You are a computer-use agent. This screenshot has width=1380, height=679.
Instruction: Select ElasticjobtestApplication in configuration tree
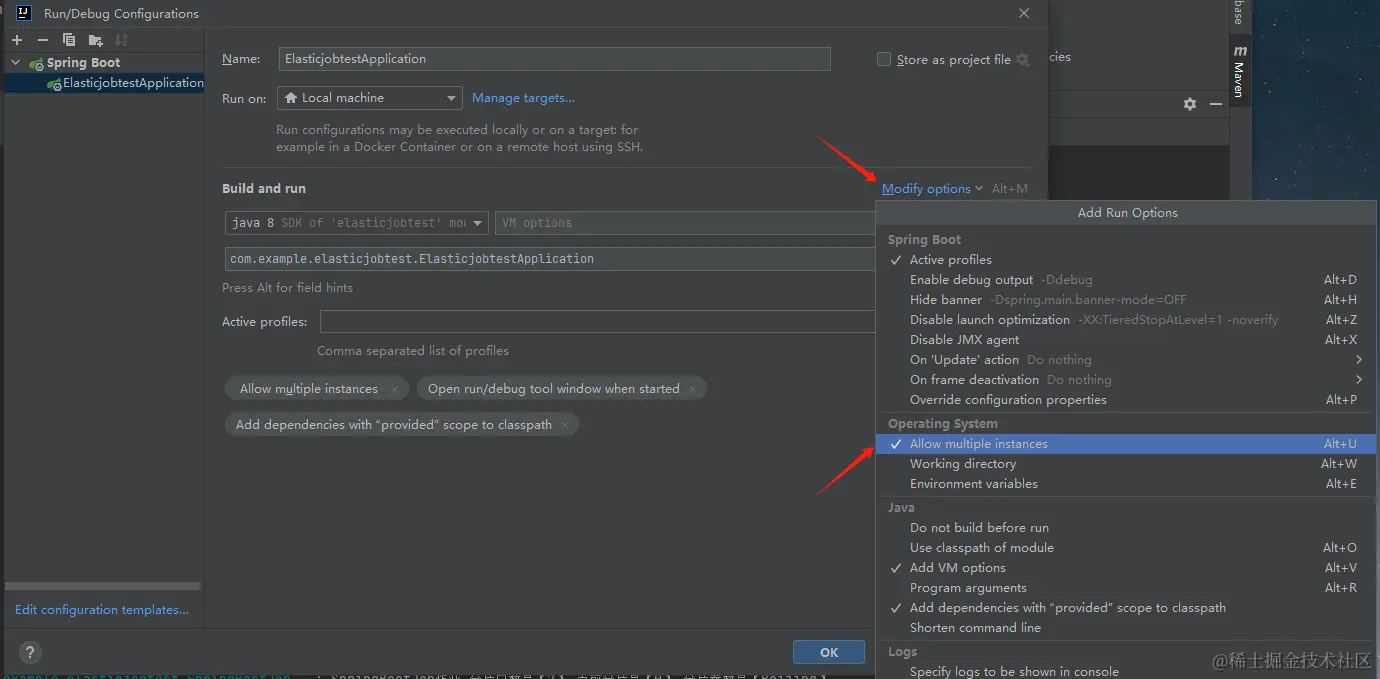tap(104, 83)
